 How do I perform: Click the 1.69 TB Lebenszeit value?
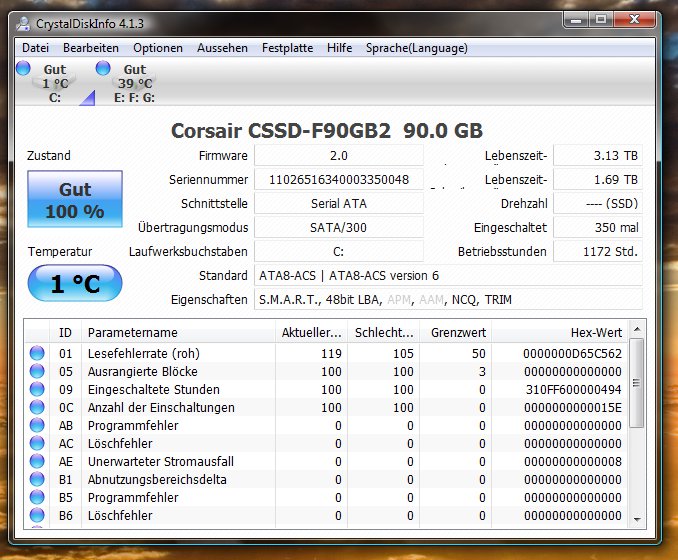[598, 179]
